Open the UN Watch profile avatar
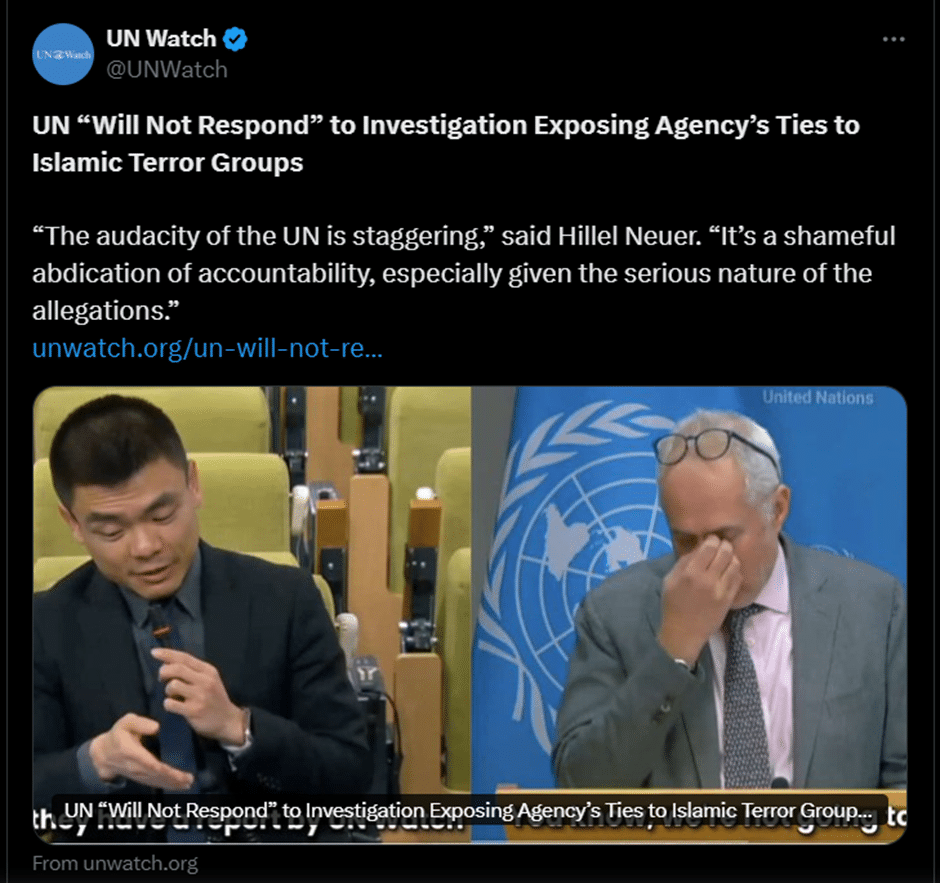 coord(63,54)
